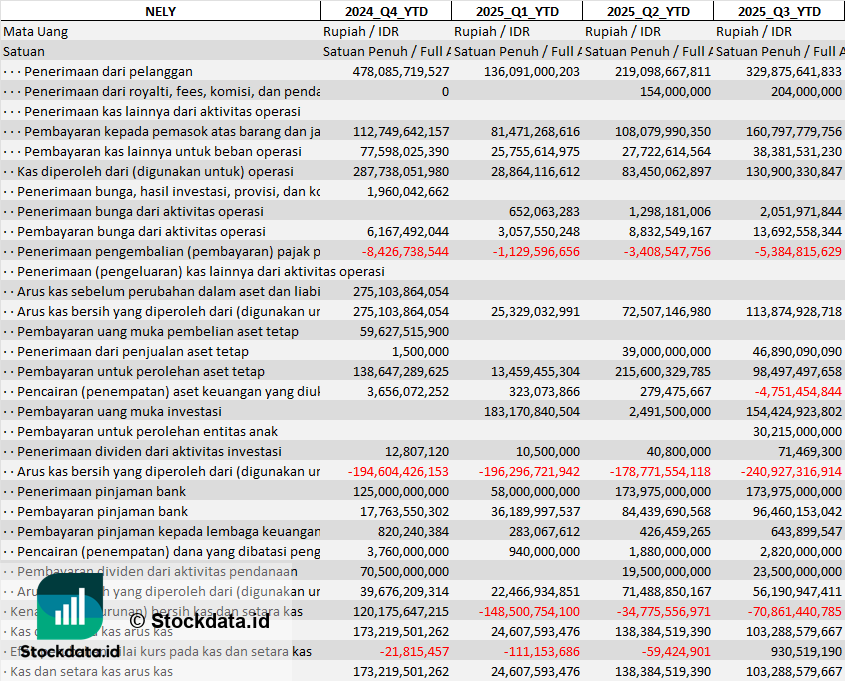This screenshot has width=845, height=681.
Task: Select cell value 183,170,840,504
Action: click(x=532, y=411)
